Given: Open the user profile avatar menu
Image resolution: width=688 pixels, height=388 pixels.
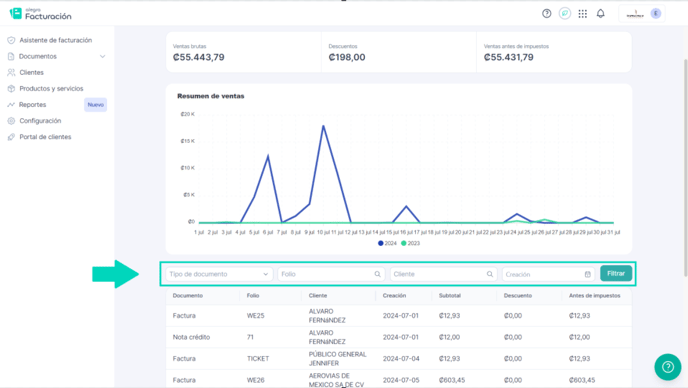Looking at the screenshot, I should pos(656,14).
